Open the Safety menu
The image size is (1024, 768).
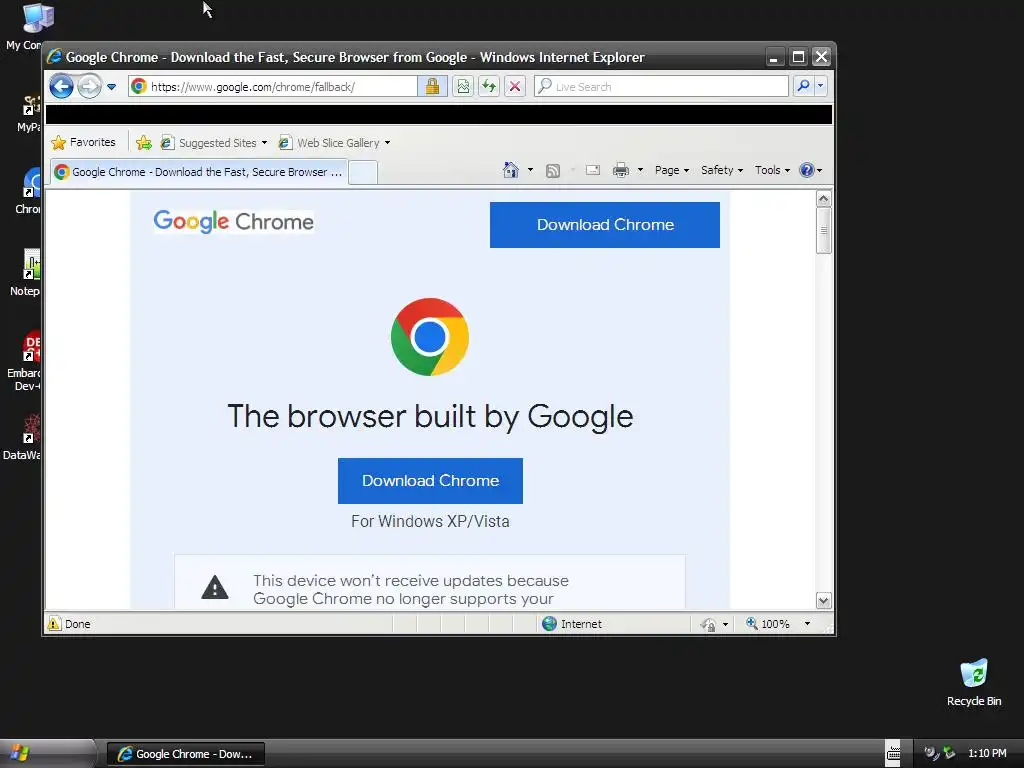coord(722,170)
